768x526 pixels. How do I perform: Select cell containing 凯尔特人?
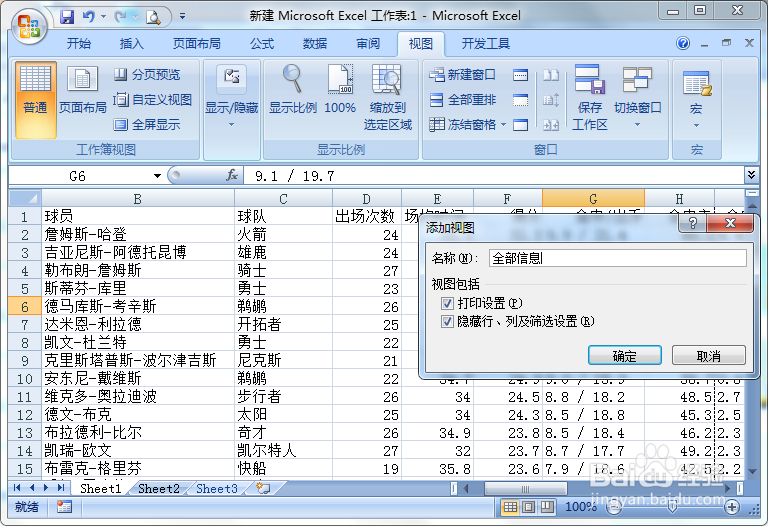pos(283,451)
